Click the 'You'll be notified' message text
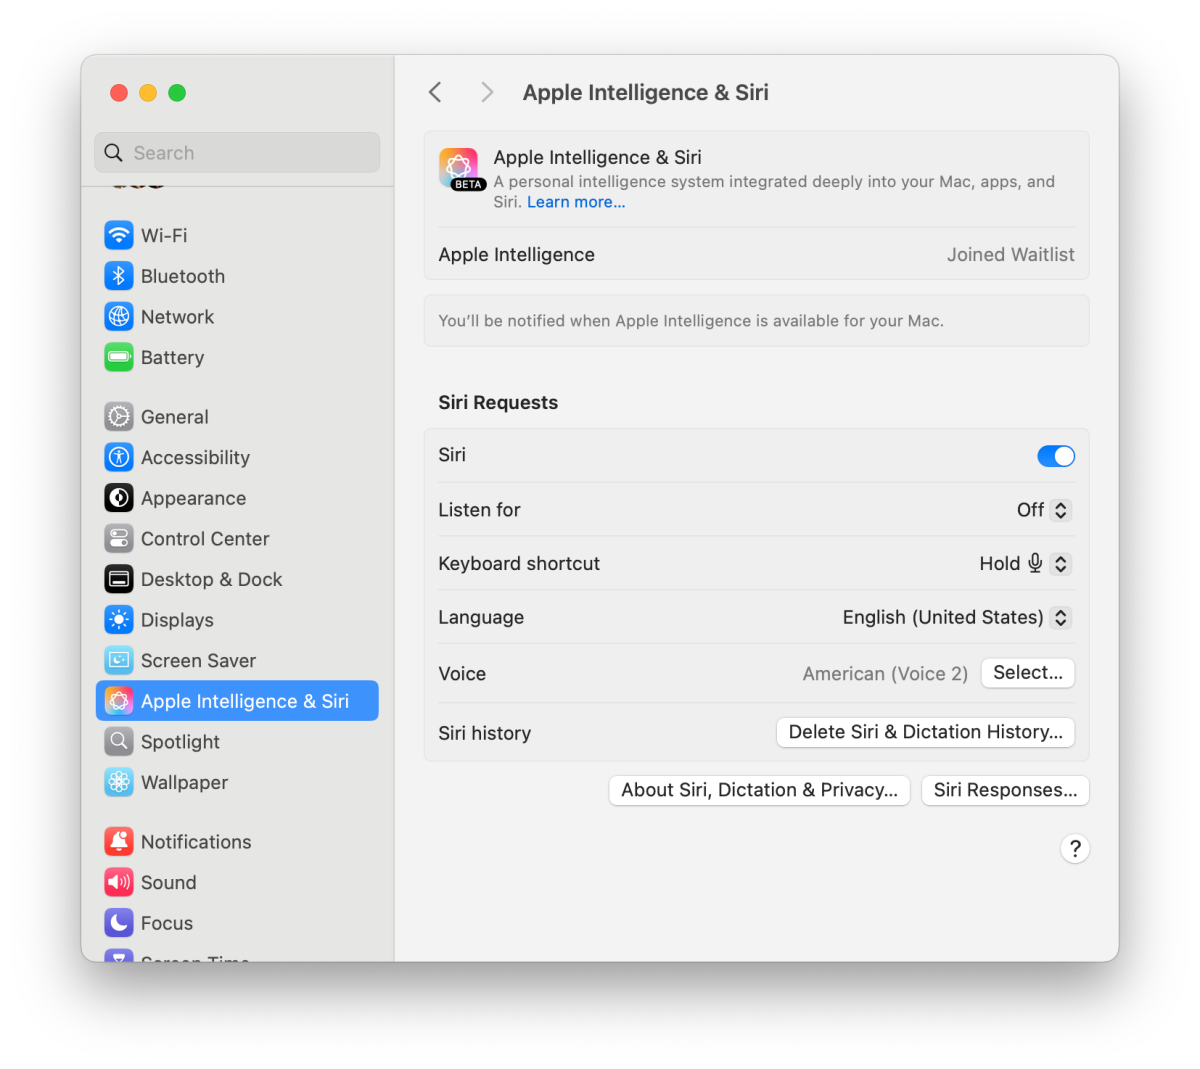Viewport: 1200px width, 1069px height. pos(691,321)
